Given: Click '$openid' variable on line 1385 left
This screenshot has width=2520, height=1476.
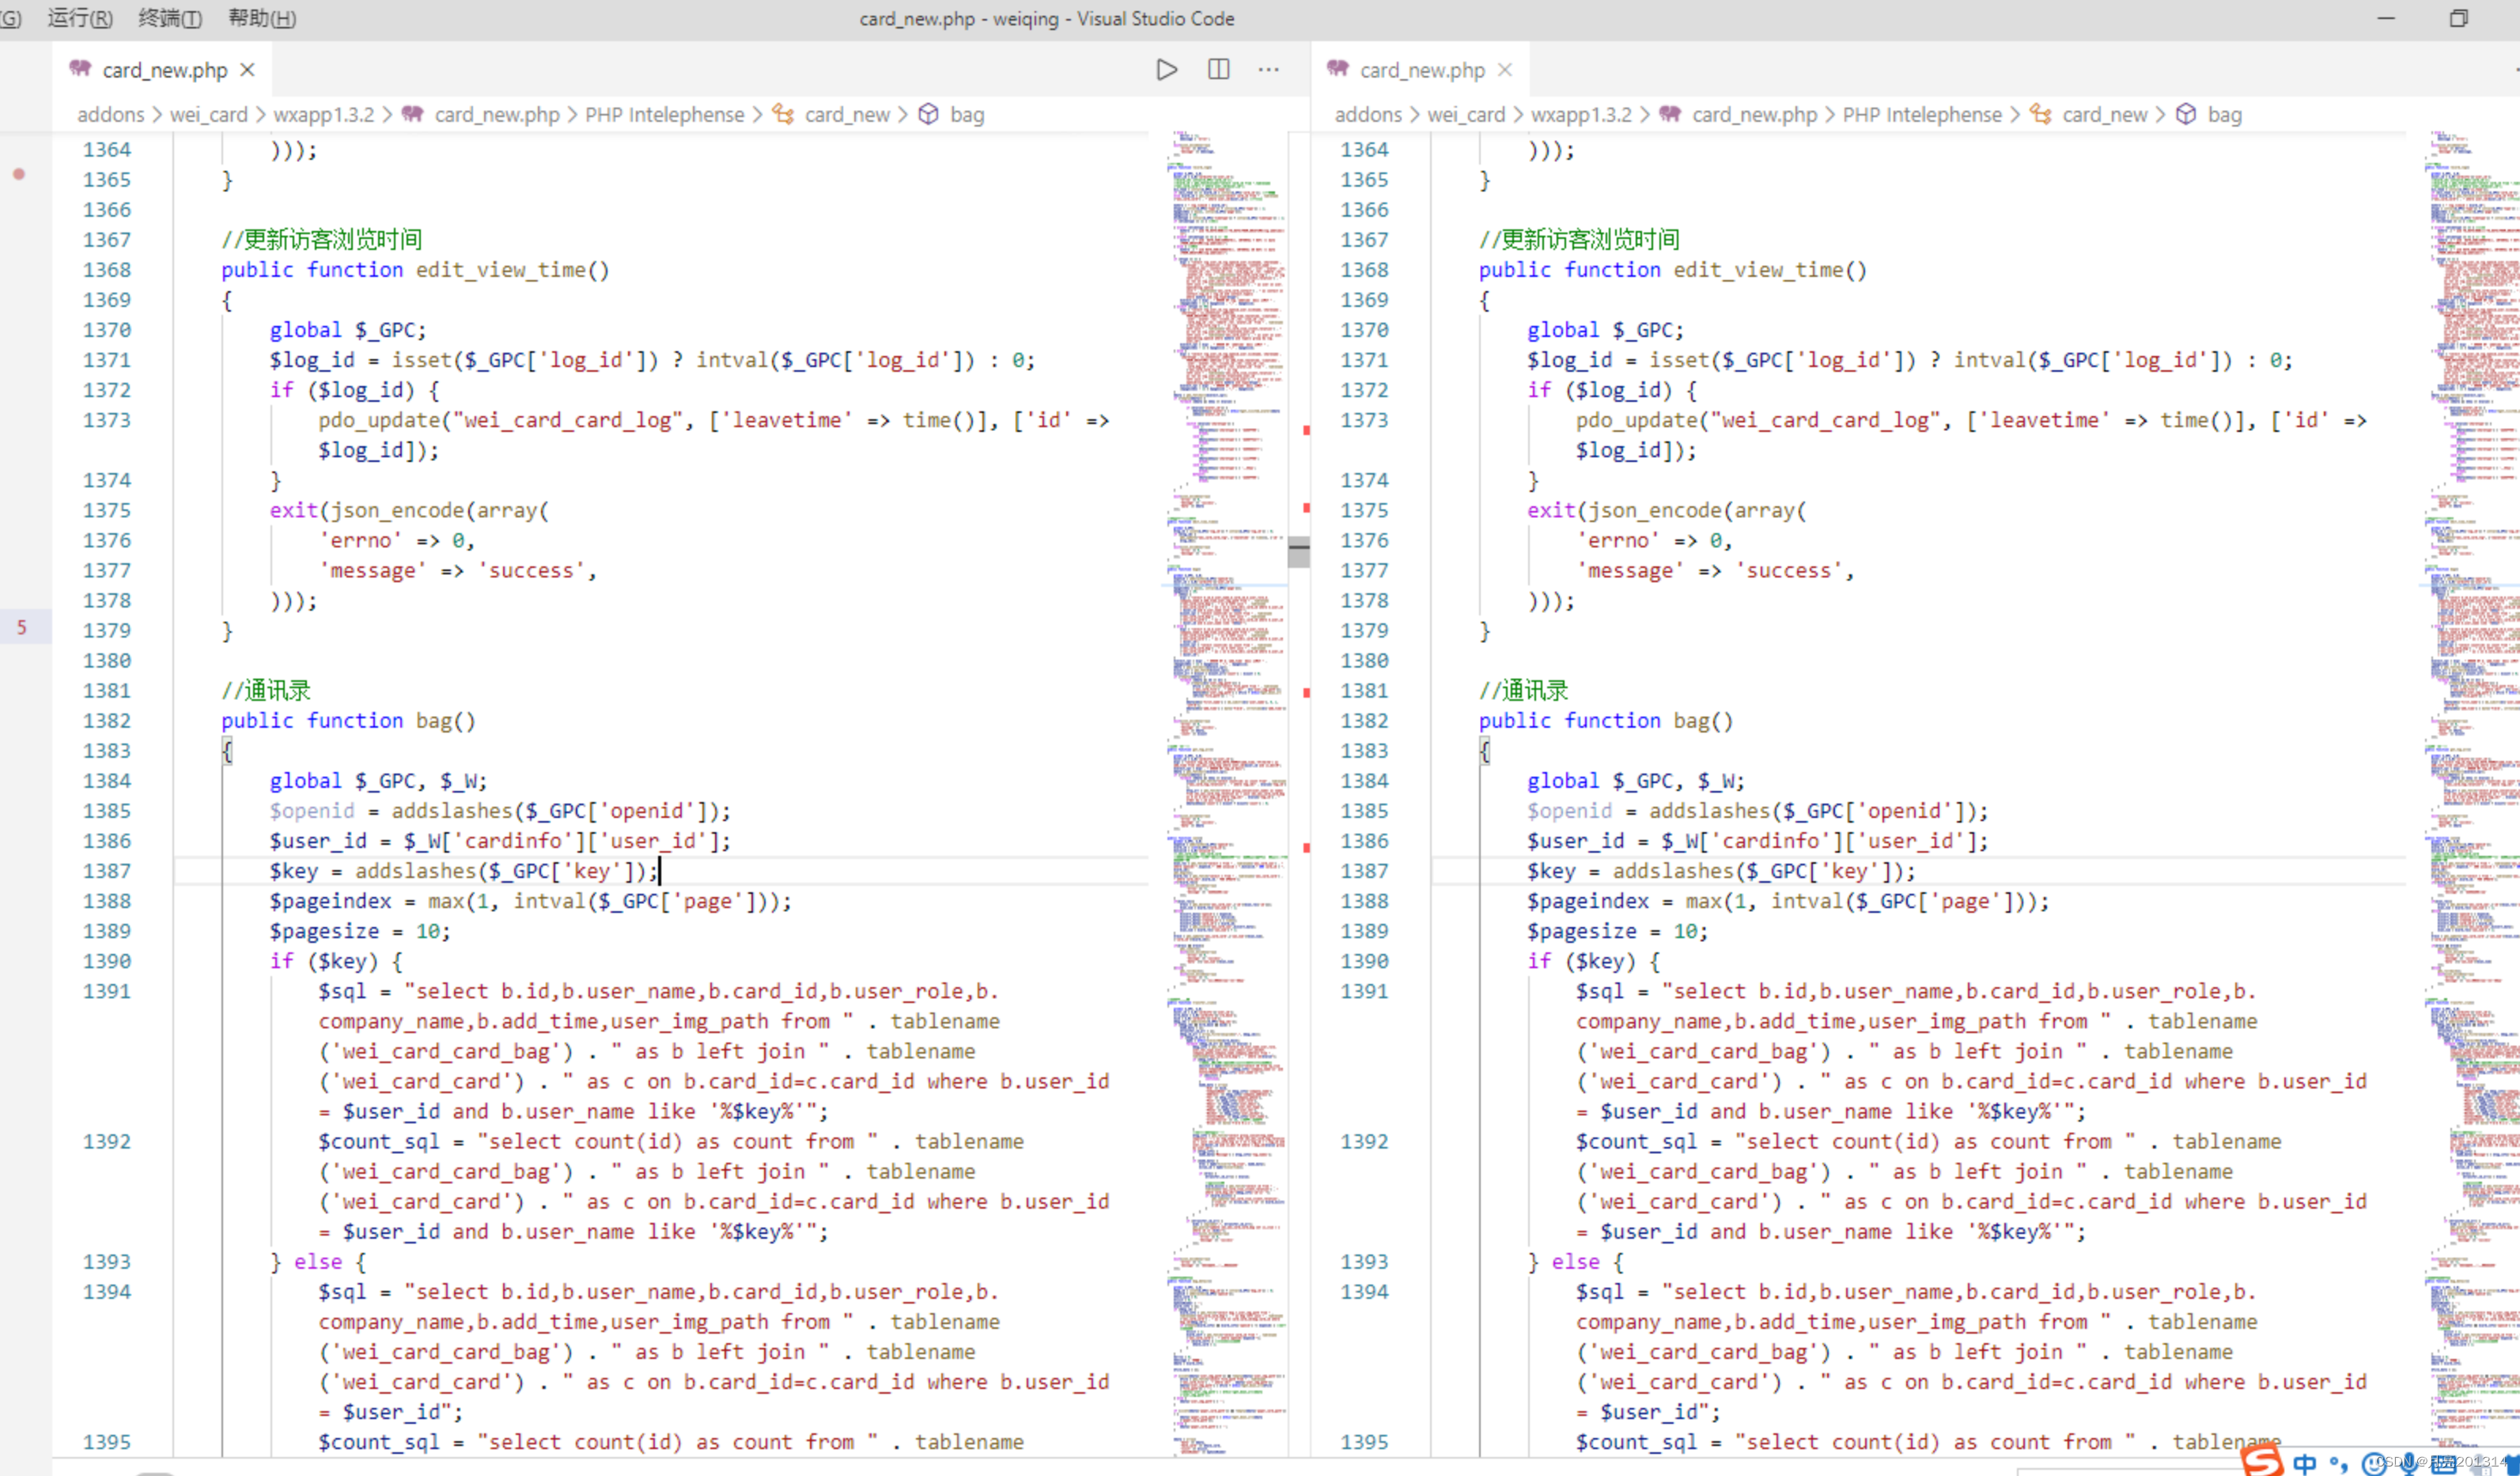Looking at the screenshot, I should click(x=312, y=811).
